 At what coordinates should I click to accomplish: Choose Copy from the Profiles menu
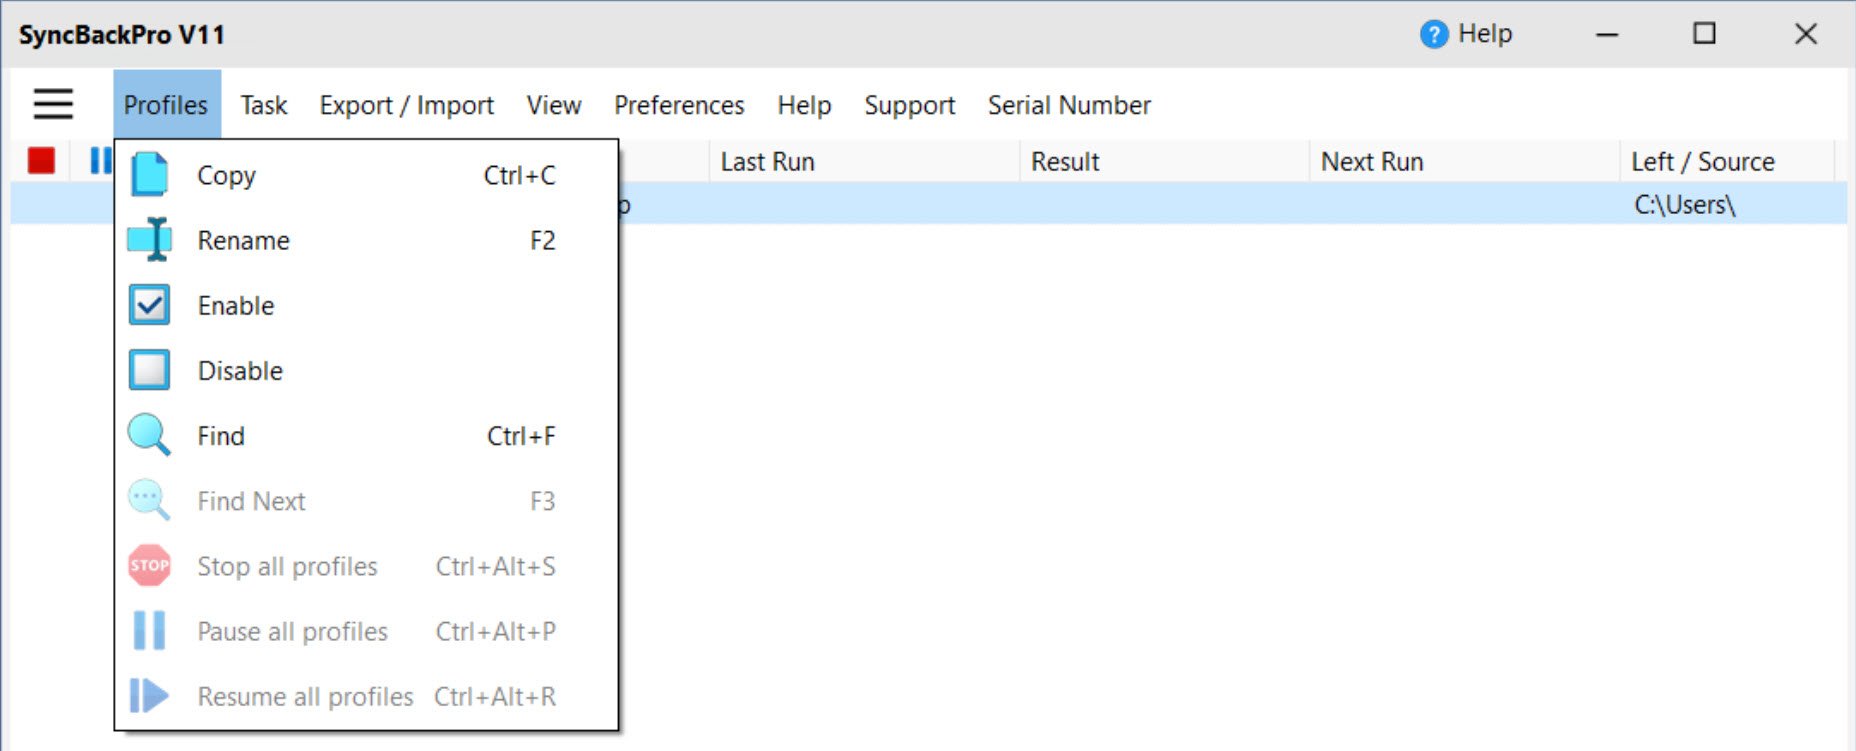tap(366, 175)
